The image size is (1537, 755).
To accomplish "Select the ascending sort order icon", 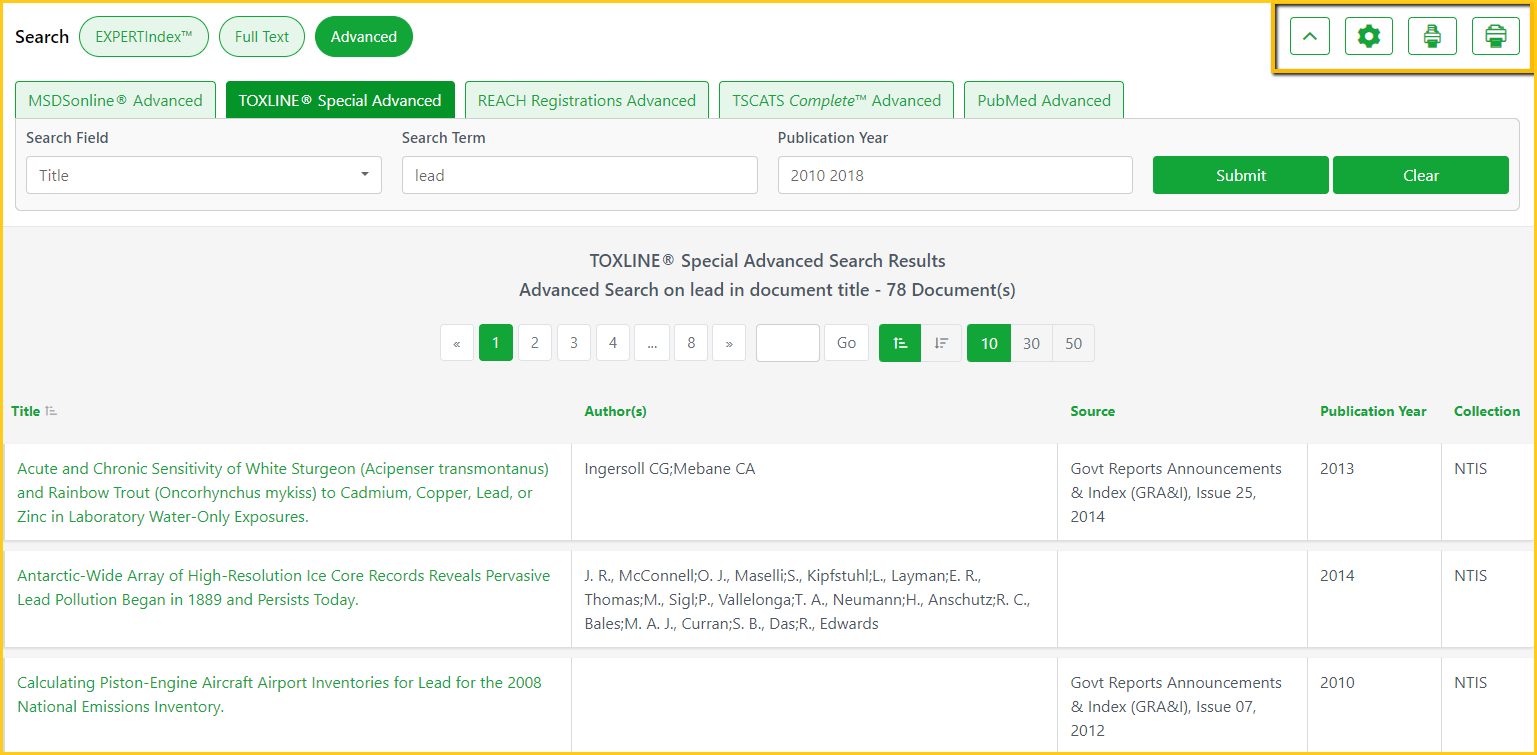I will click(x=900, y=343).
